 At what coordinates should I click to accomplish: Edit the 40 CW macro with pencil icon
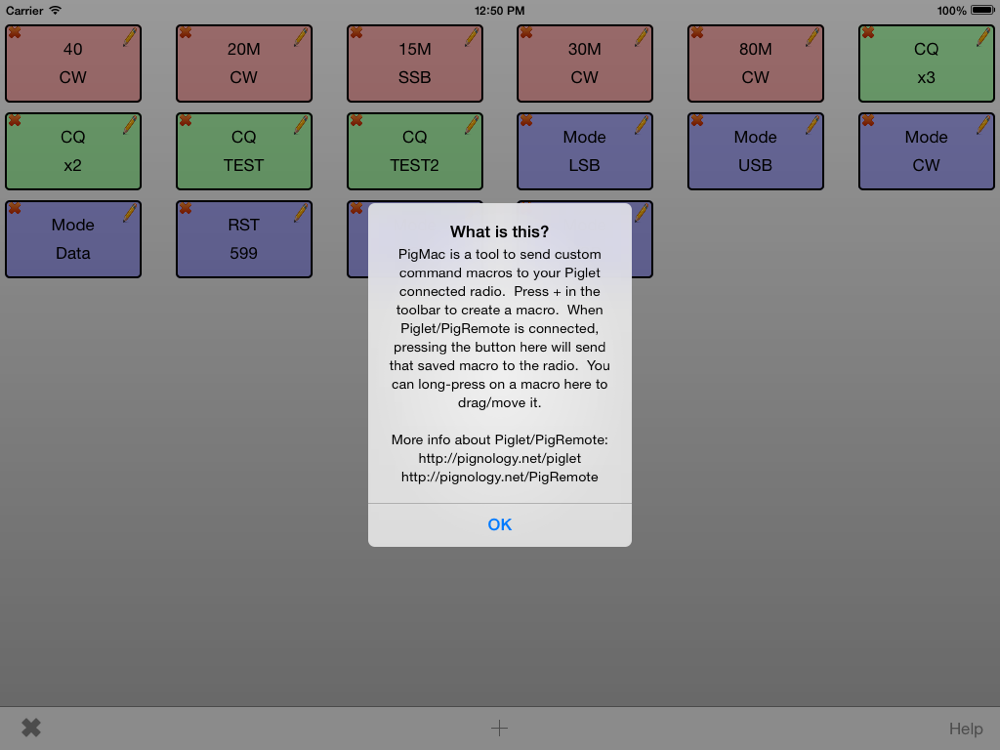(x=130, y=36)
